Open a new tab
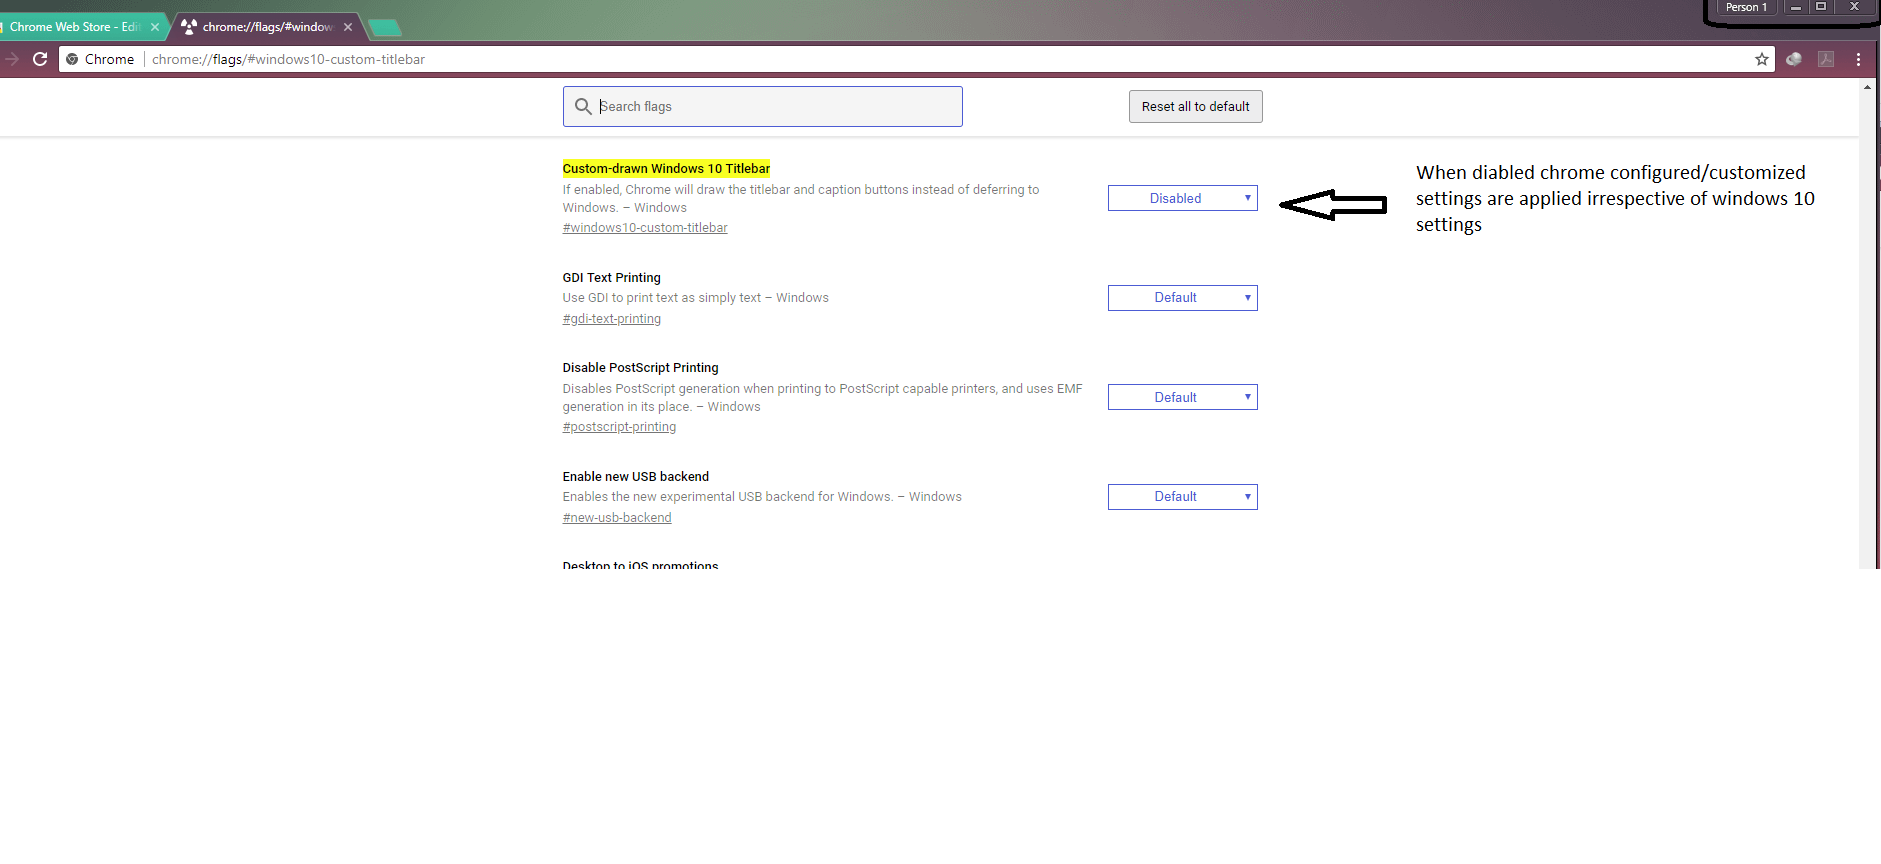Image resolution: width=1881 pixels, height=864 pixels. 385,27
